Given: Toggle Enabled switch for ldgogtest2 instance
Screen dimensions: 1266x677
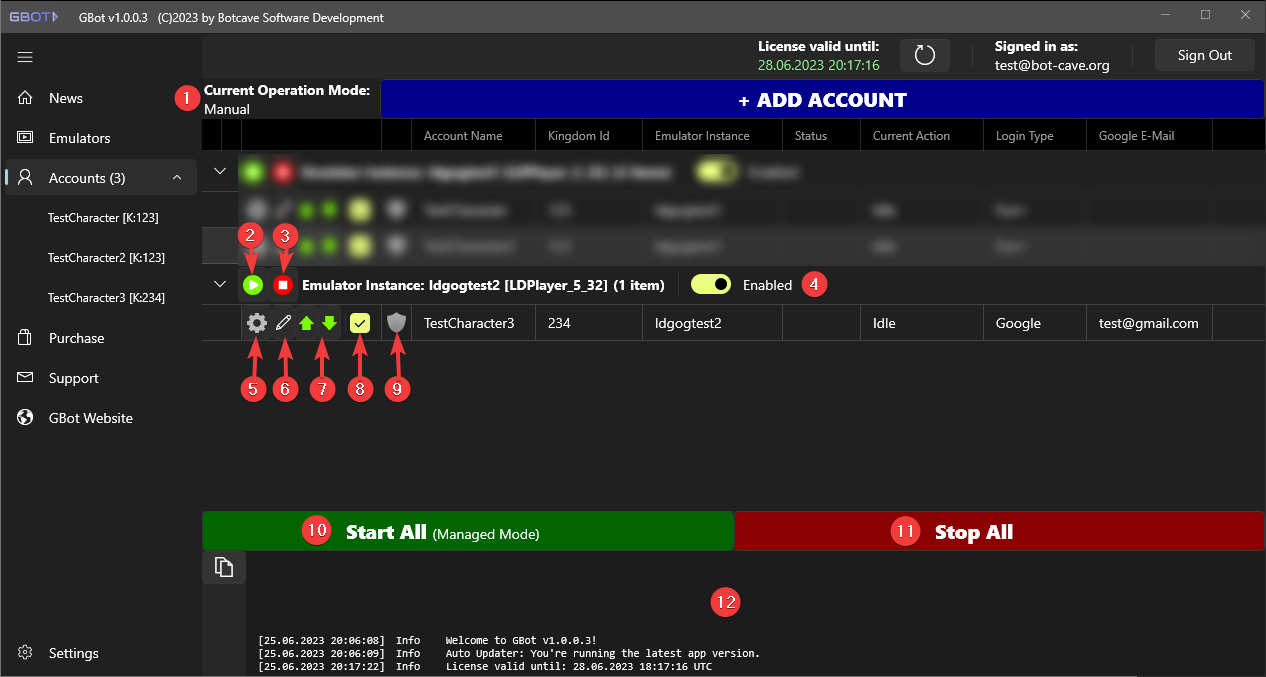Looking at the screenshot, I should tap(710, 285).
